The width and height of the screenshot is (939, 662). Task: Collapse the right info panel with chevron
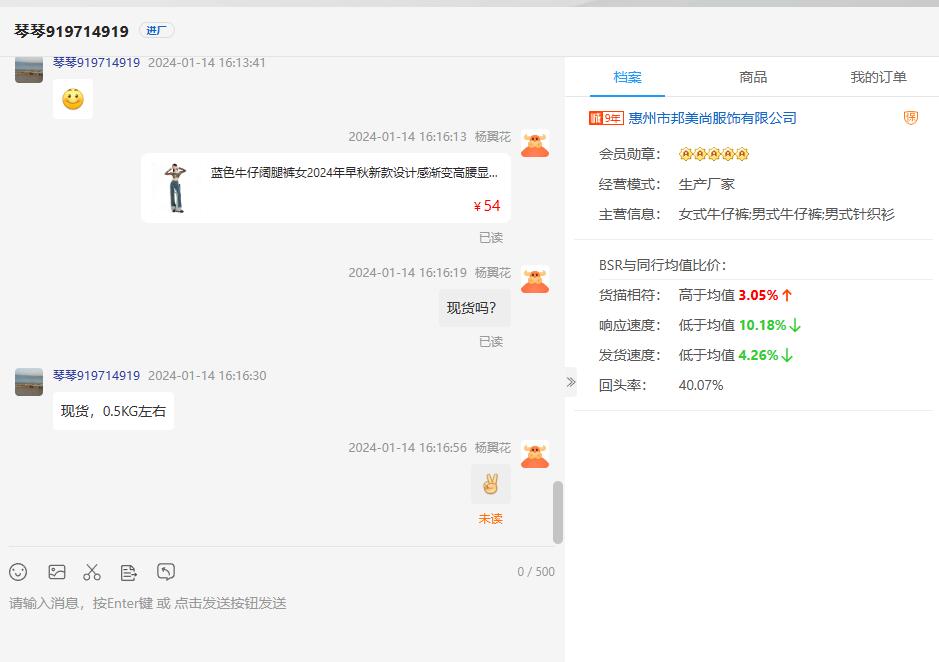pyautogui.click(x=571, y=382)
